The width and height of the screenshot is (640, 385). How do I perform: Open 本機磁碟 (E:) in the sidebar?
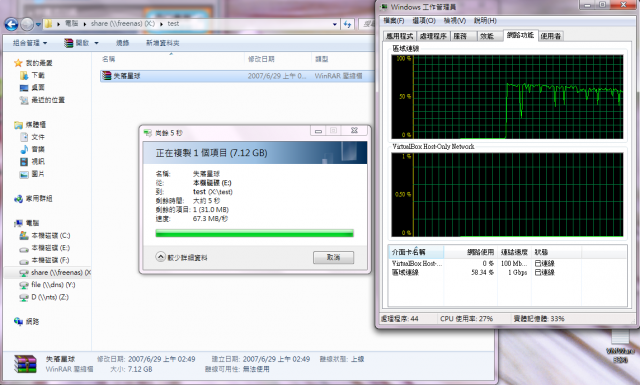(x=45, y=248)
